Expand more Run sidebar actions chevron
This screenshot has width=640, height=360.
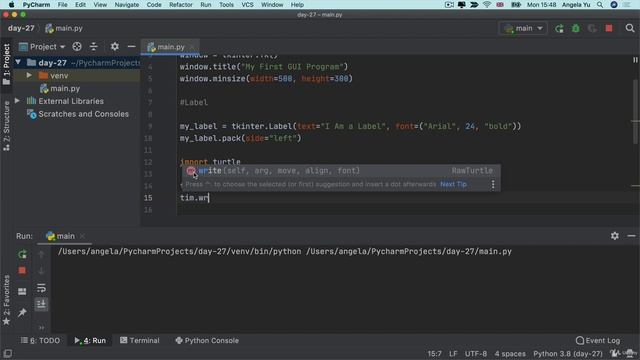tap(41, 327)
